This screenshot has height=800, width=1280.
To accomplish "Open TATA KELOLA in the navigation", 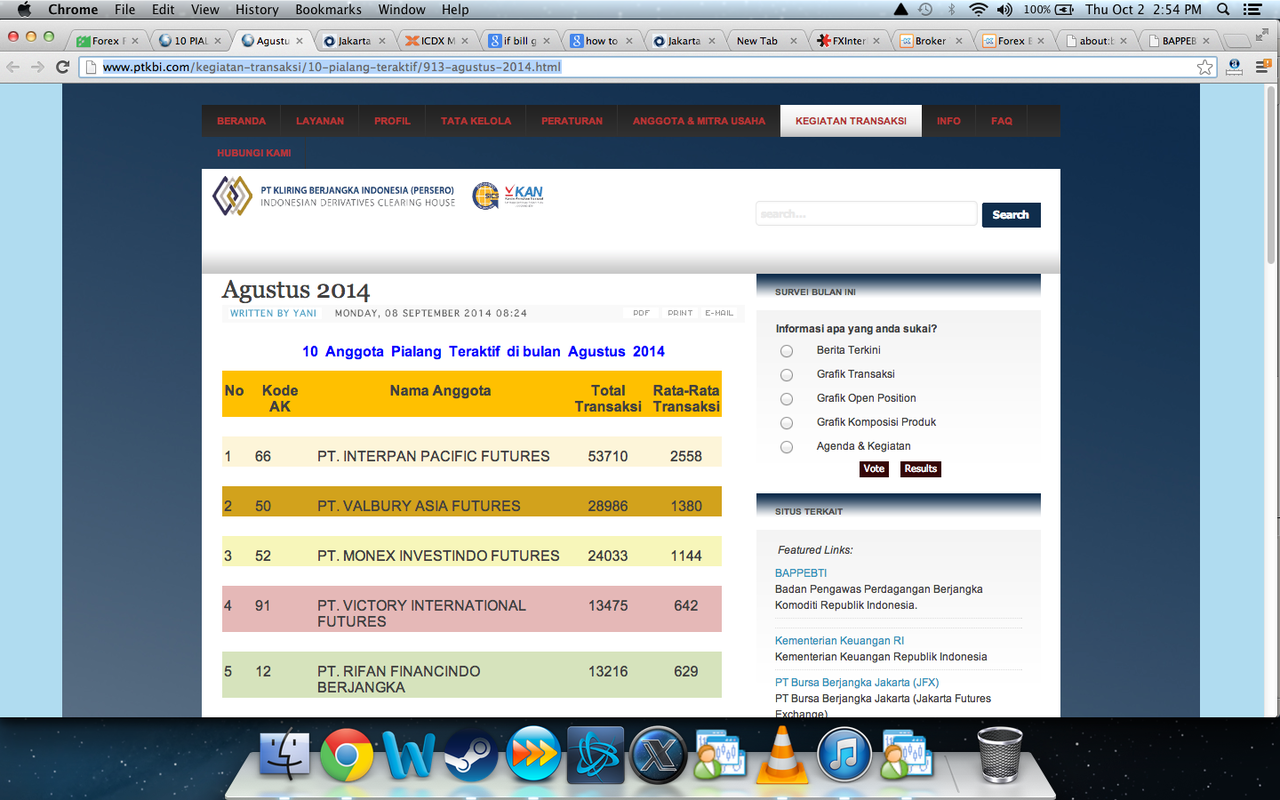I will point(476,121).
